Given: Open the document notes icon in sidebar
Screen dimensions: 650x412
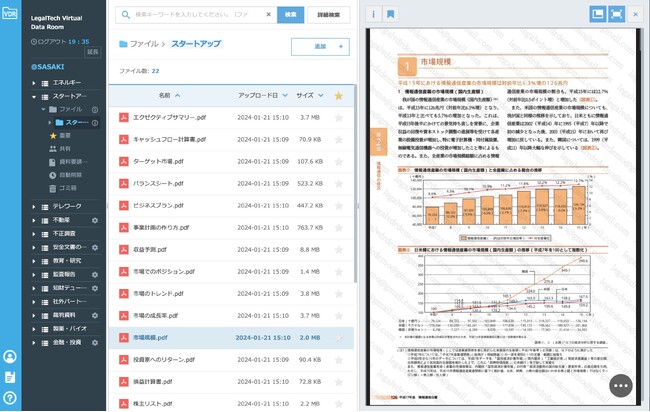Looking at the screenshot, I should [x=10, y=377].
